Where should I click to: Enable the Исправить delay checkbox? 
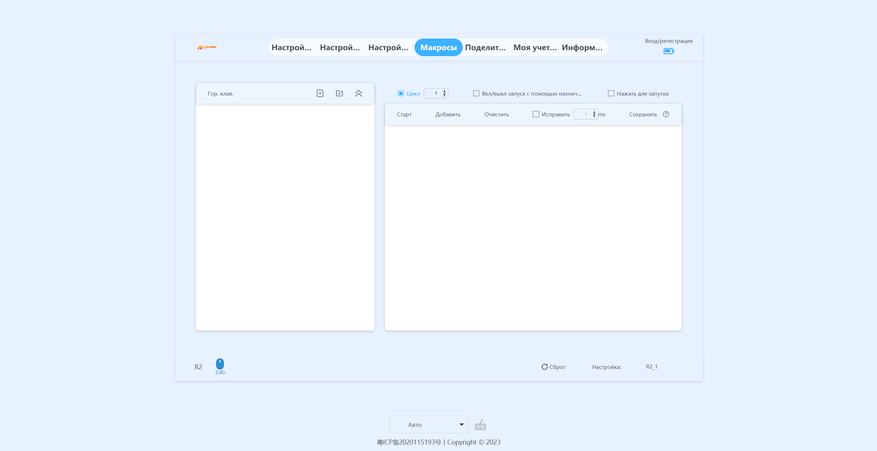coord(536,114)
